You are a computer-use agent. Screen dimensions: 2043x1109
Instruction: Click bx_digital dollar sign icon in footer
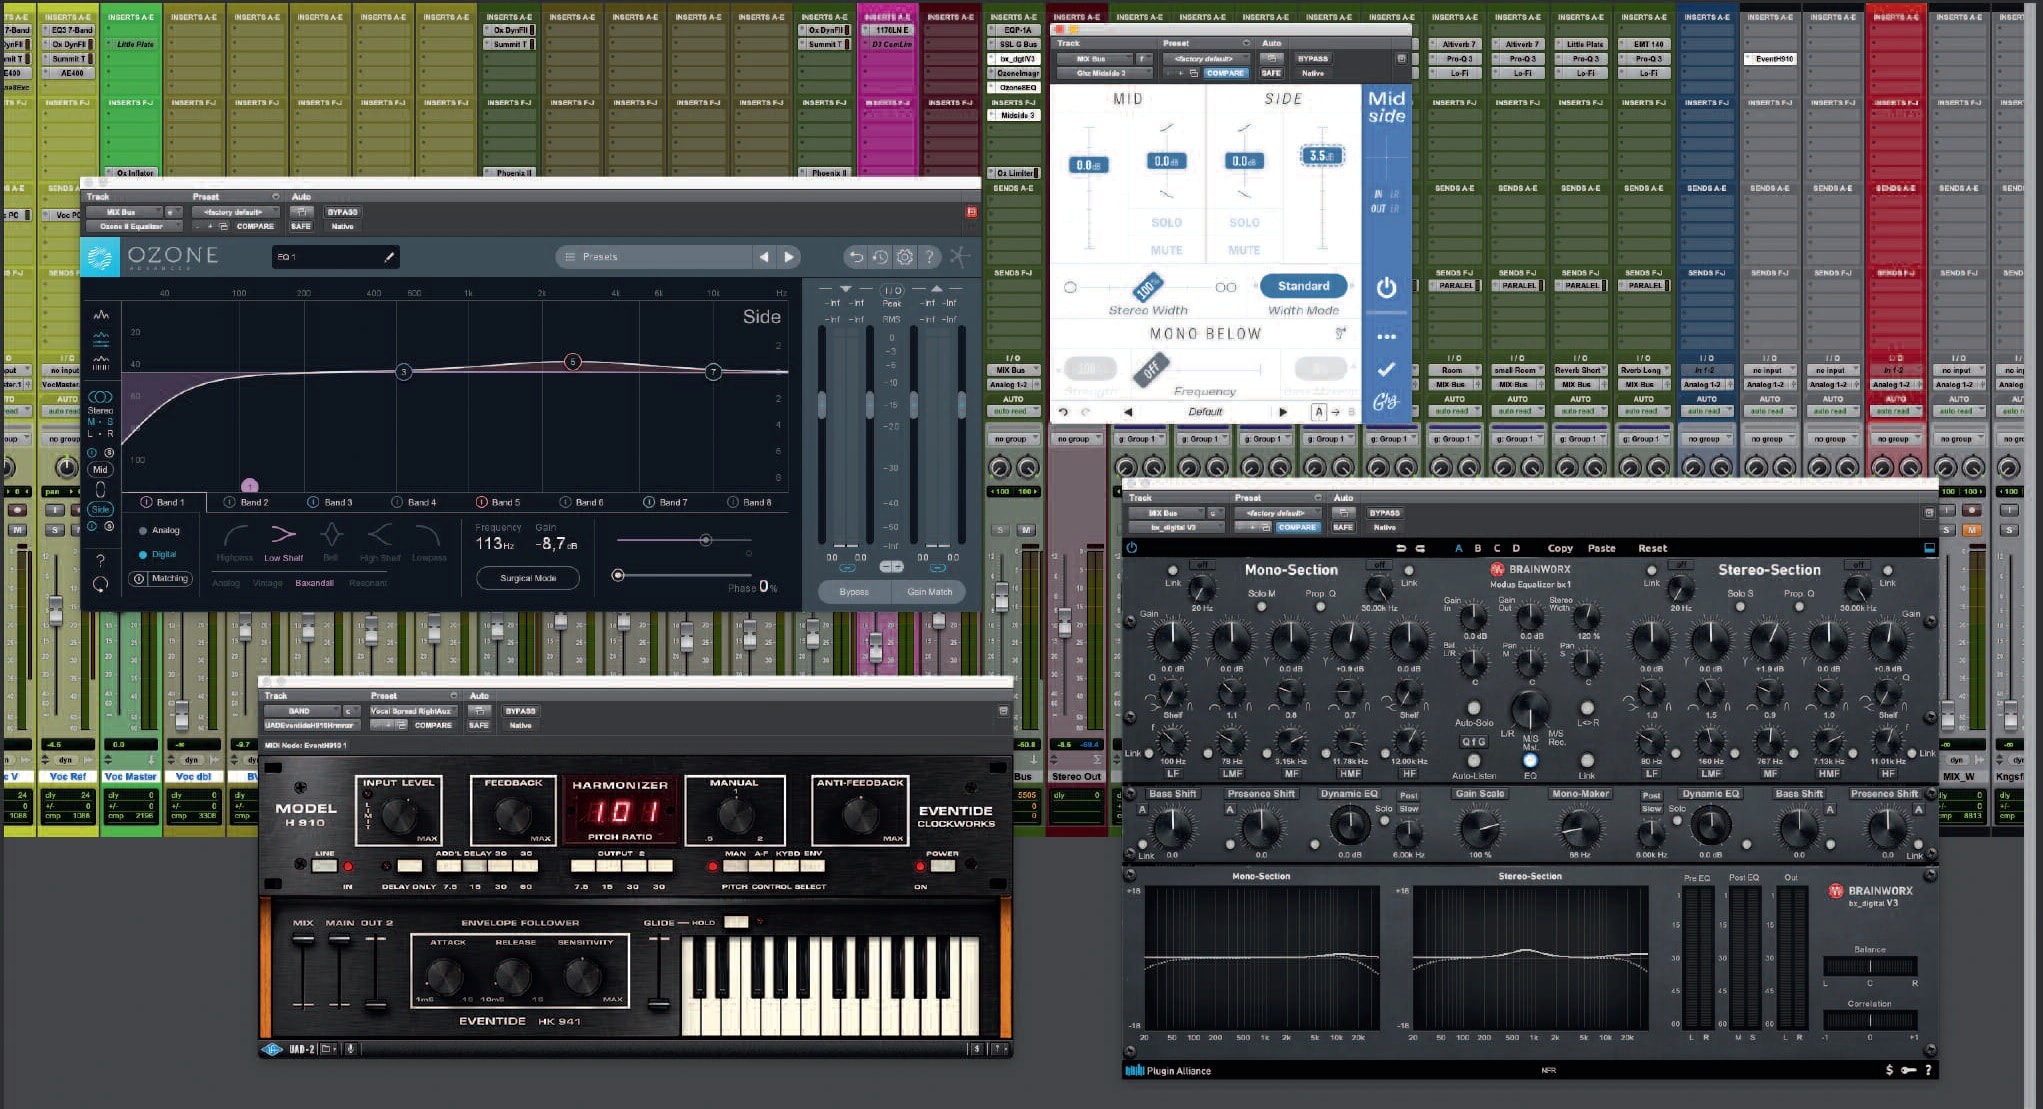pos(1889,1070)
